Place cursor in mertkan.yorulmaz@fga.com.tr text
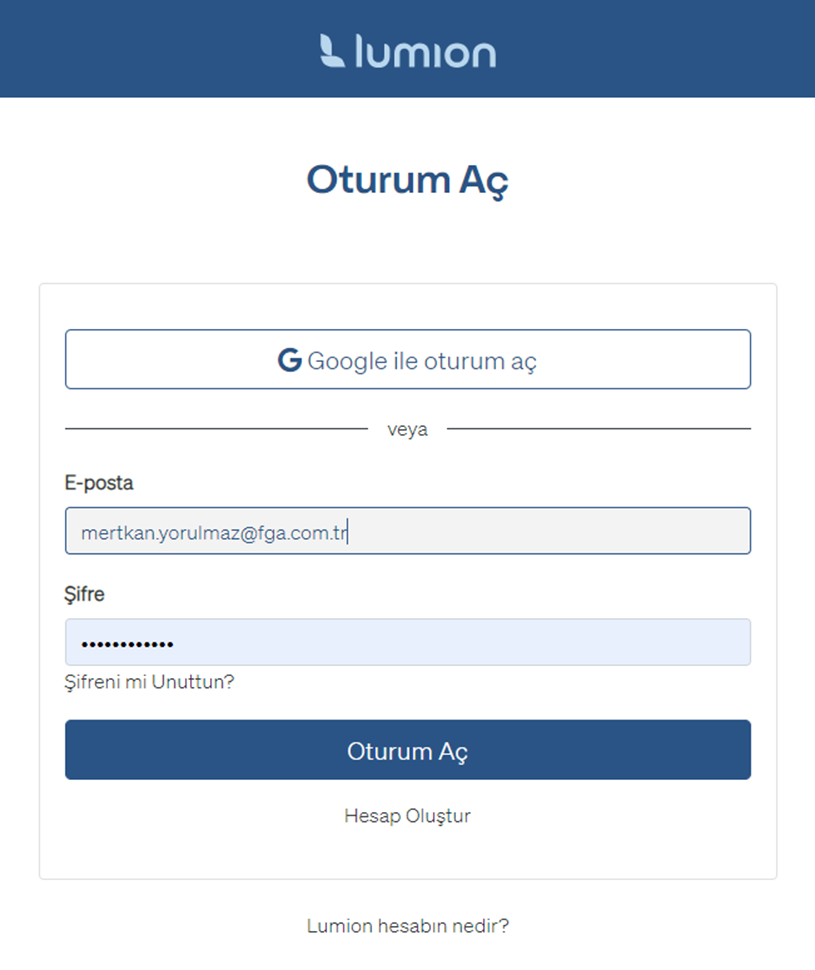The width and height of the screenshot is (815, 970). pos(215,533)
